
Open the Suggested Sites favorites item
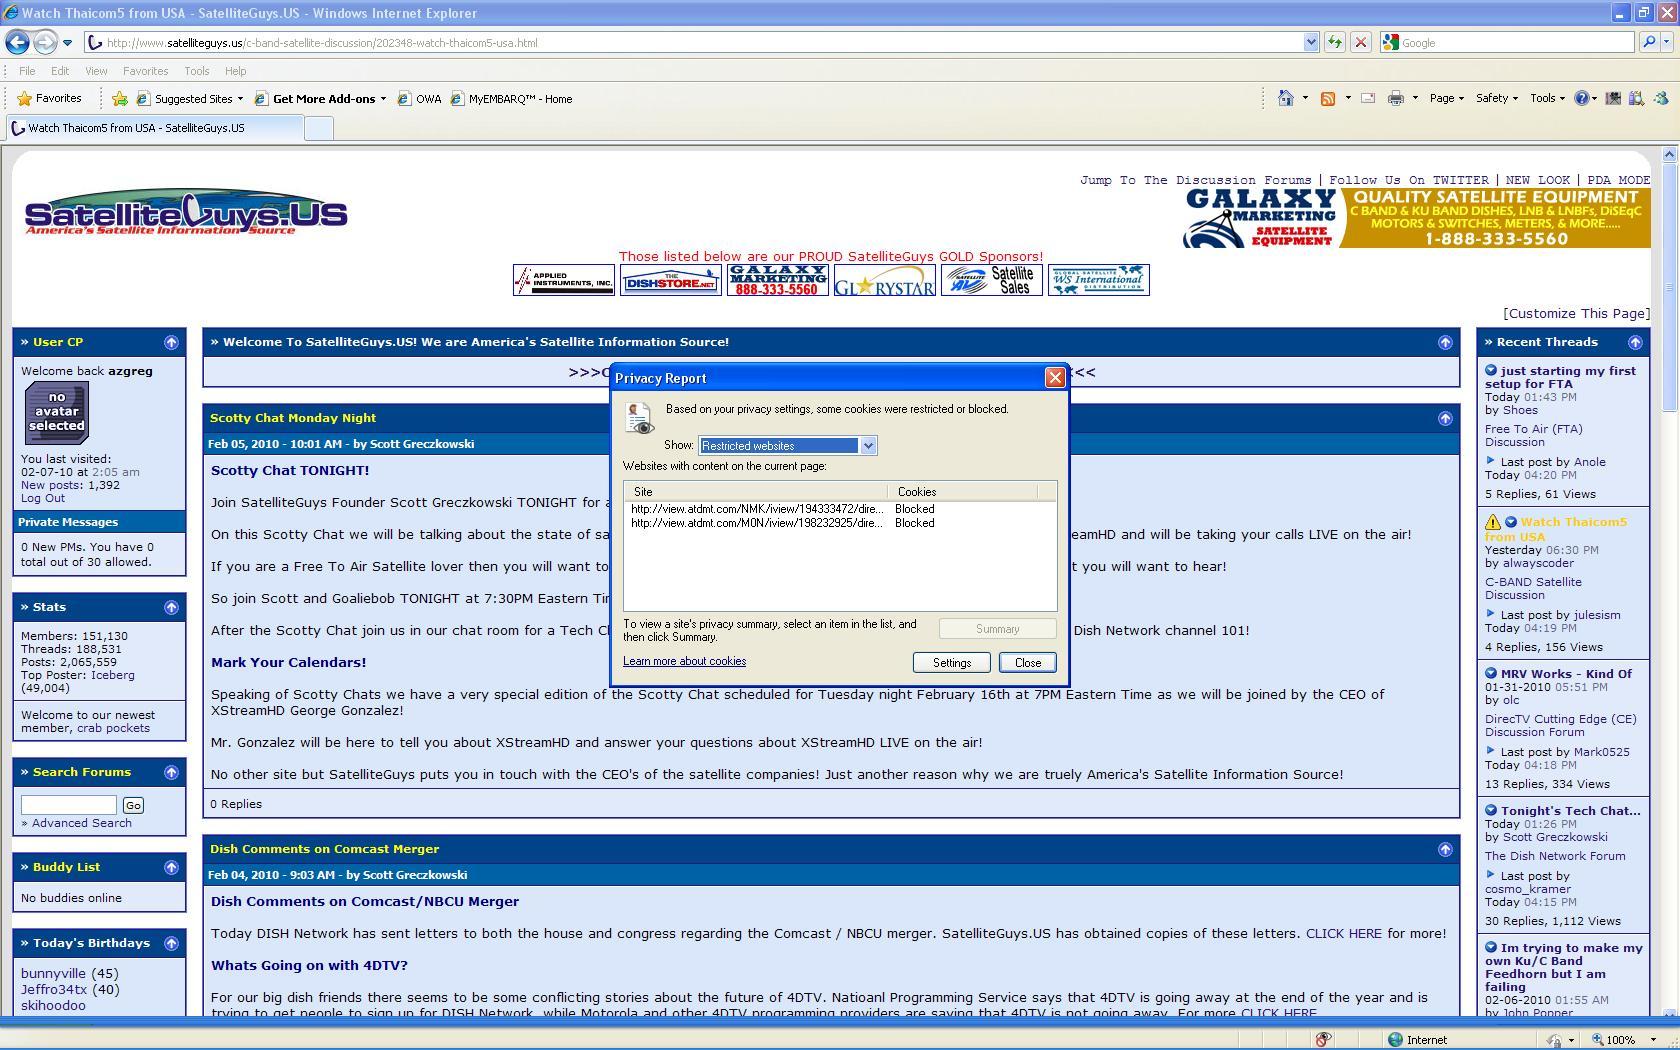(x=190, y=99)
